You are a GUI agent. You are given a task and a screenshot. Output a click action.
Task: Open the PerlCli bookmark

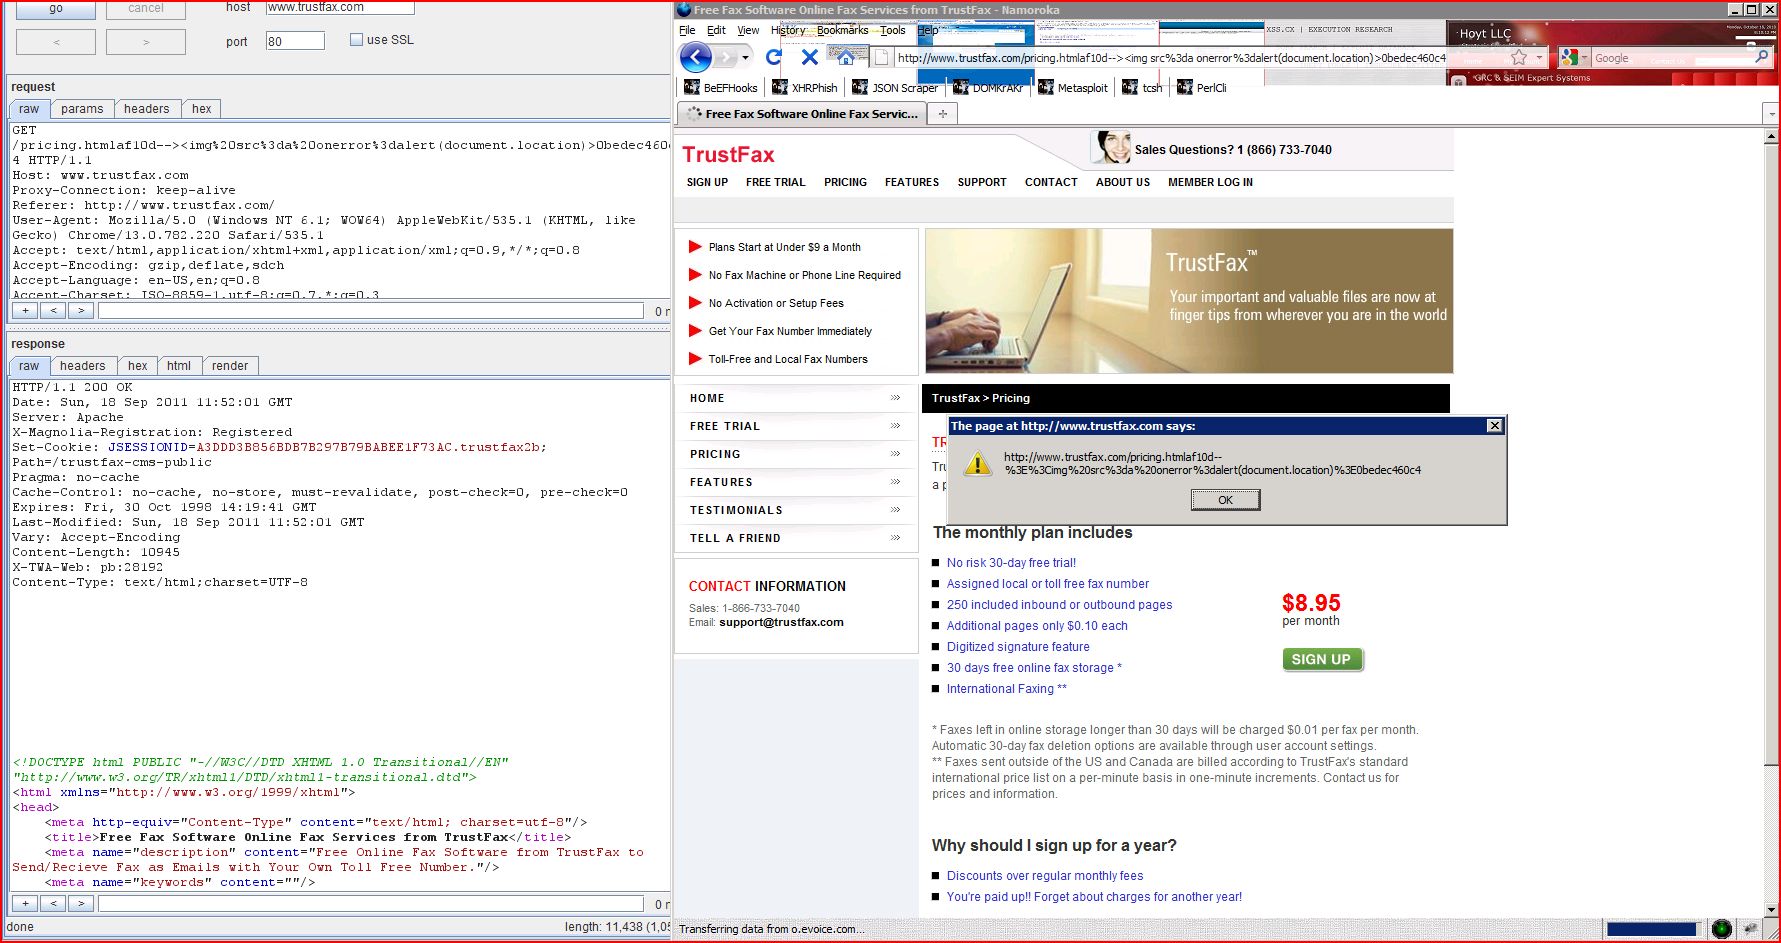tap(1202, 88)
